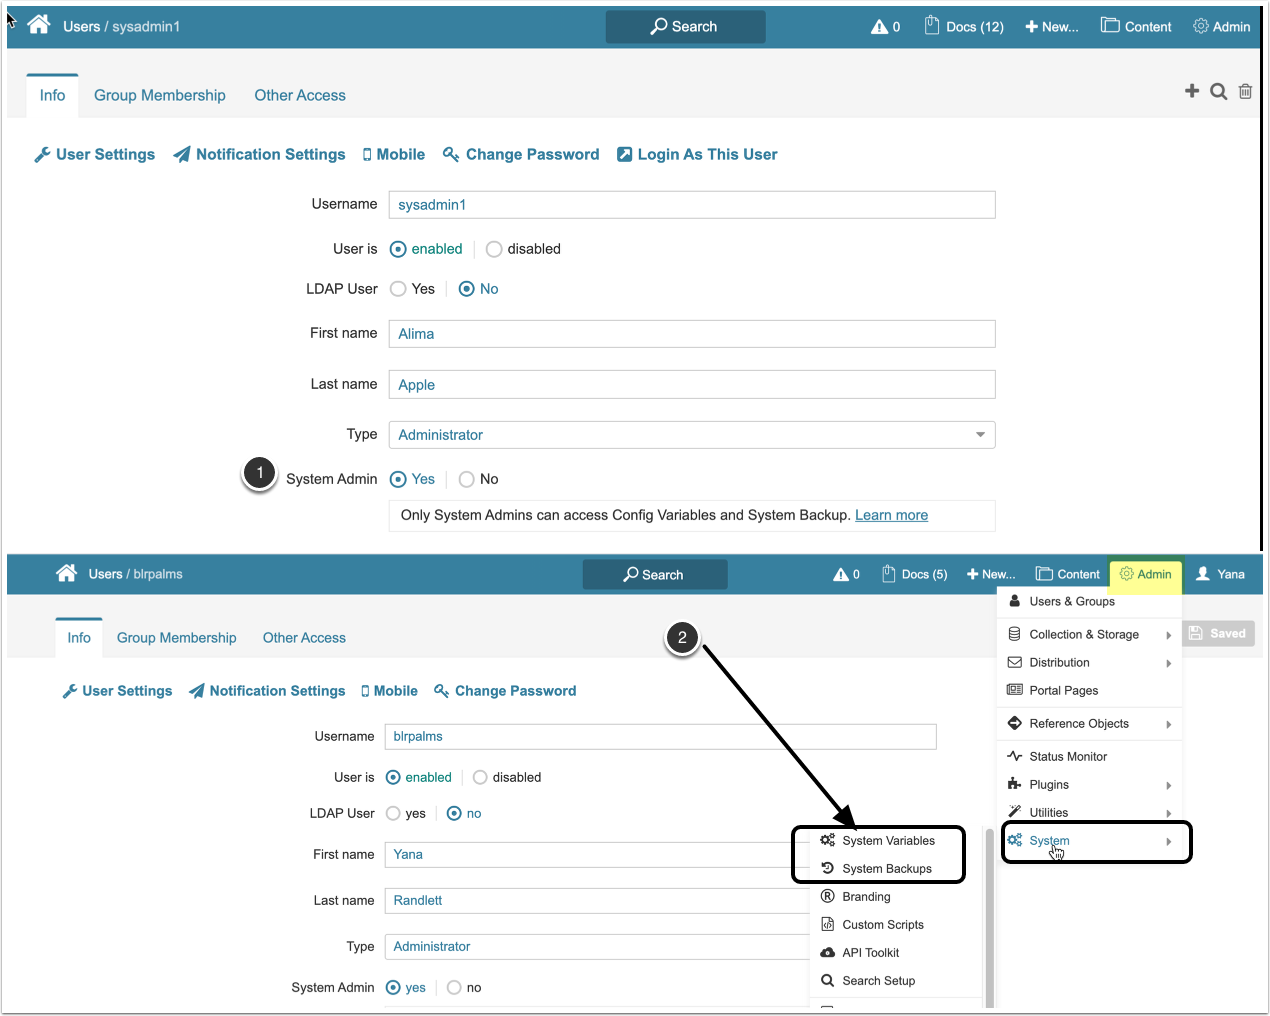Open sysadmin1 User Settings
The width and height of the screenshot is (1270, 1016).
point(95,154)
